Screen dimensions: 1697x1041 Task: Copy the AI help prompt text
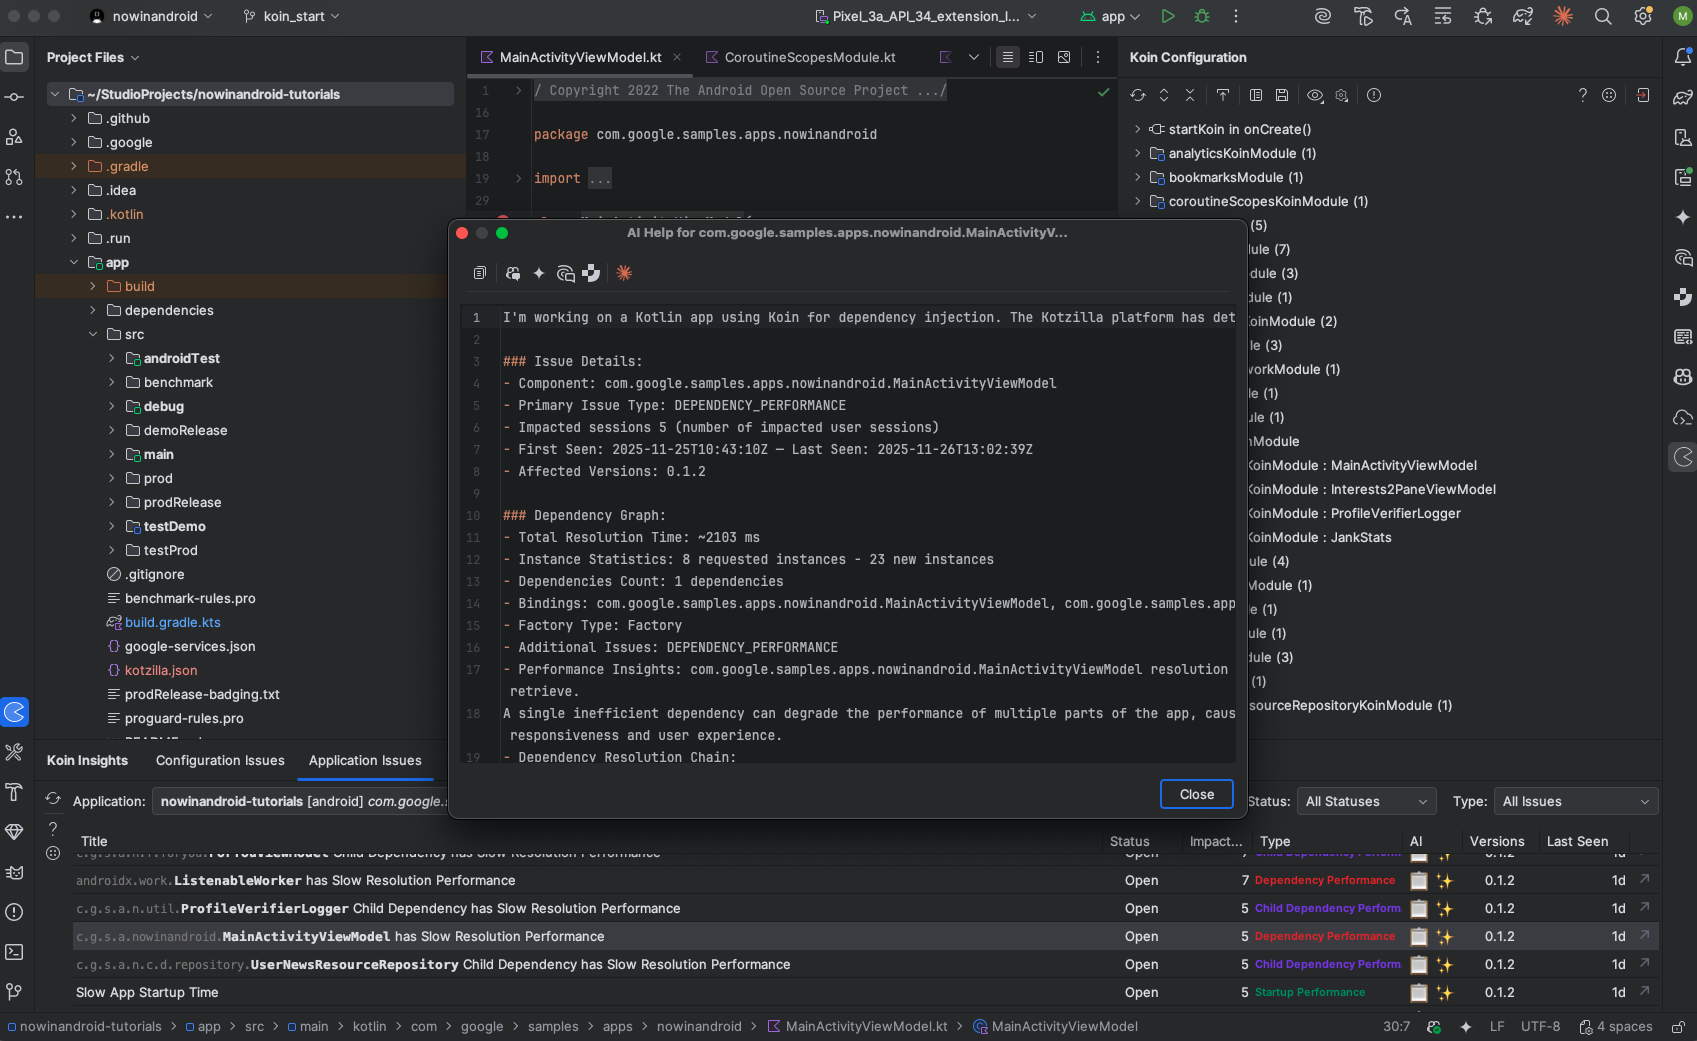coord(480,273)
